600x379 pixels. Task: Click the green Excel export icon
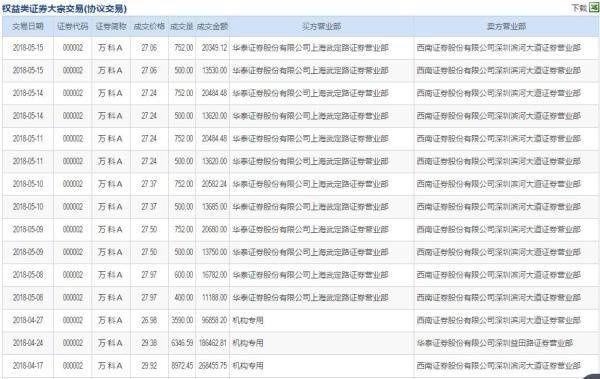click(x=594, y=7)
